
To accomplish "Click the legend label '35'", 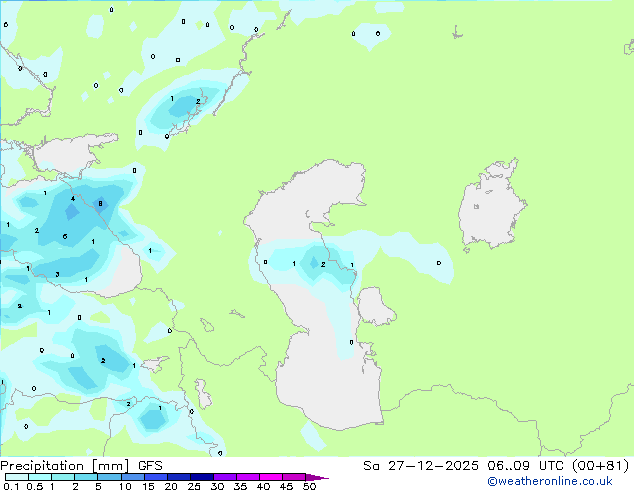I will point(240,486).
